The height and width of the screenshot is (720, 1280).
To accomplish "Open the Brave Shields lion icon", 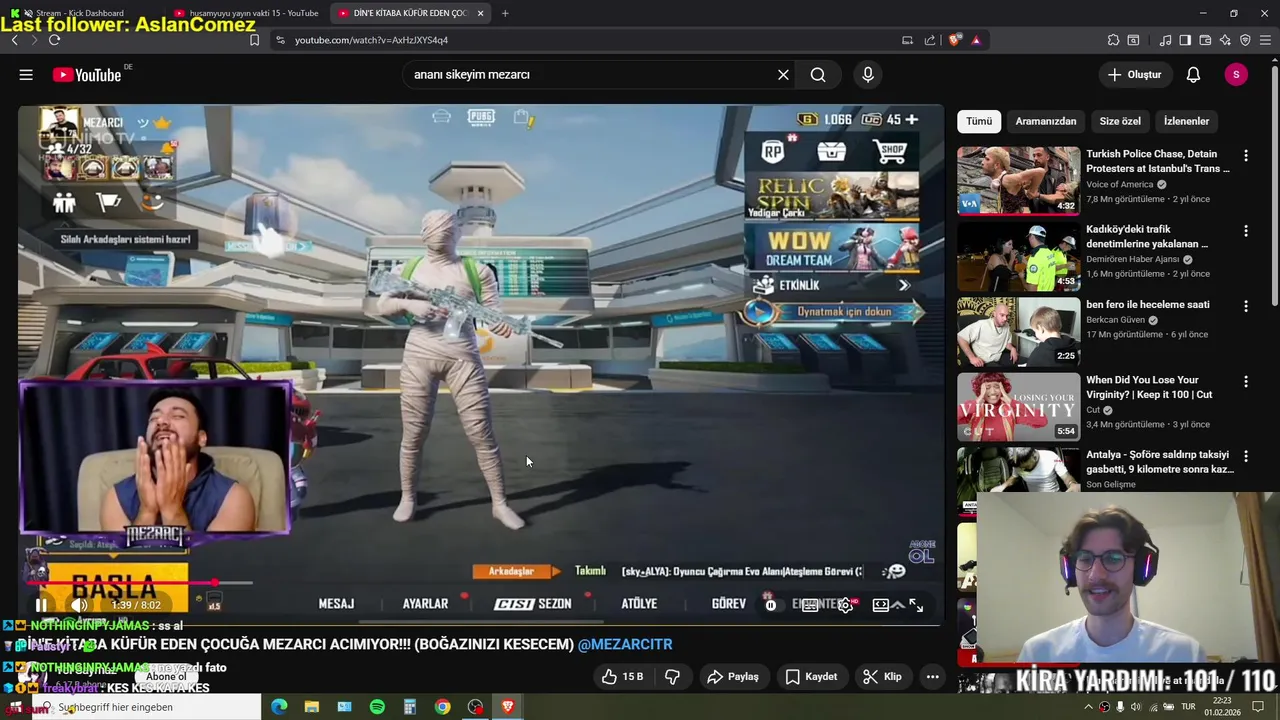I will [x=955, y=40].
